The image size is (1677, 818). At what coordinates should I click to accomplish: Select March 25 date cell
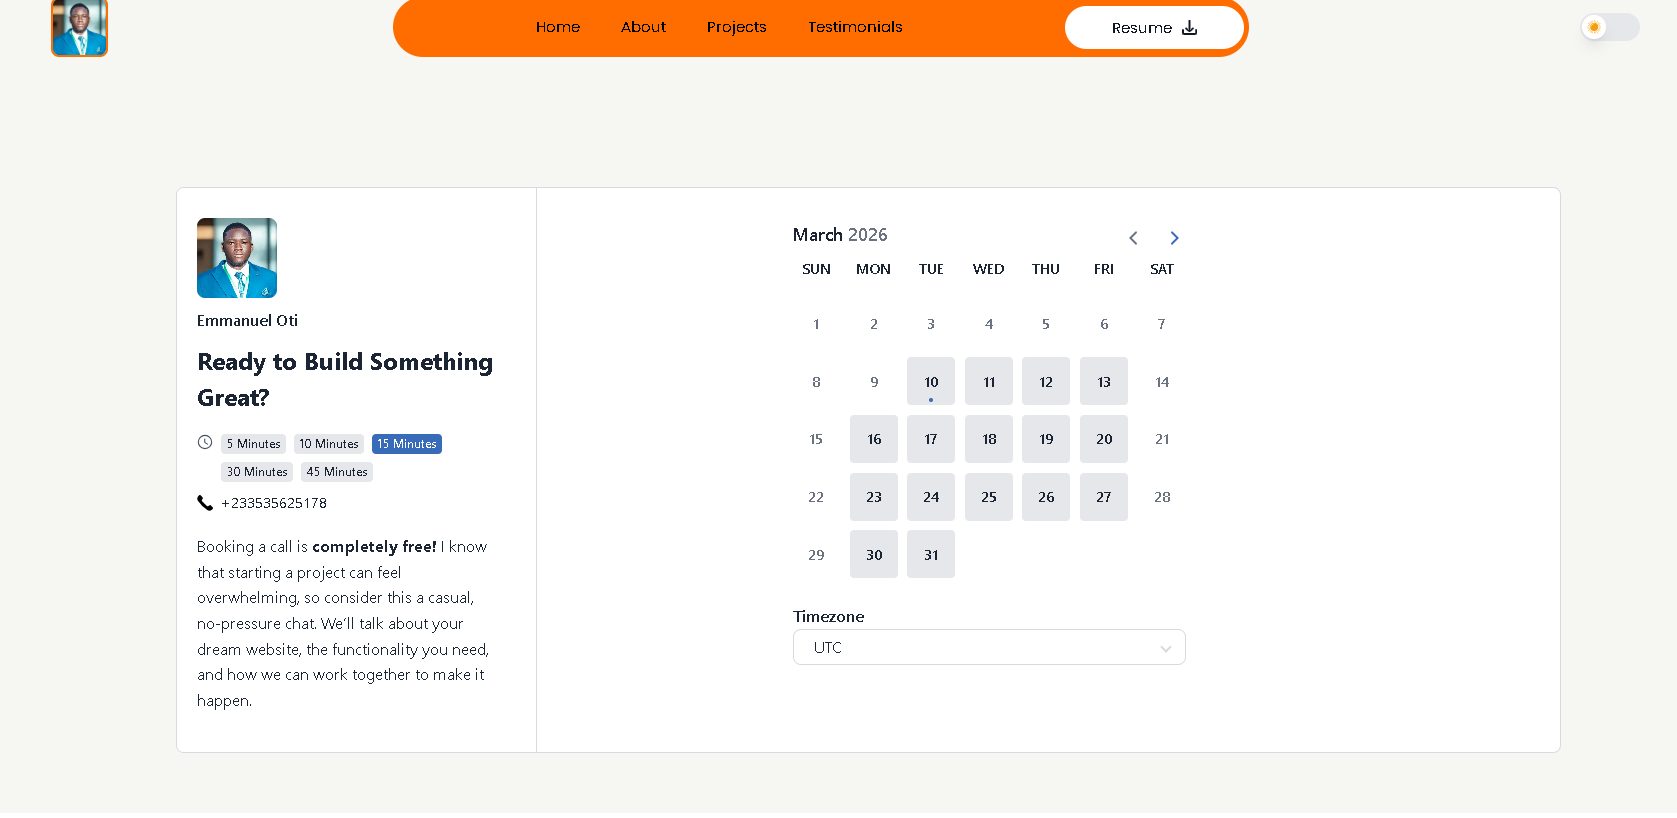pos(988,497)
